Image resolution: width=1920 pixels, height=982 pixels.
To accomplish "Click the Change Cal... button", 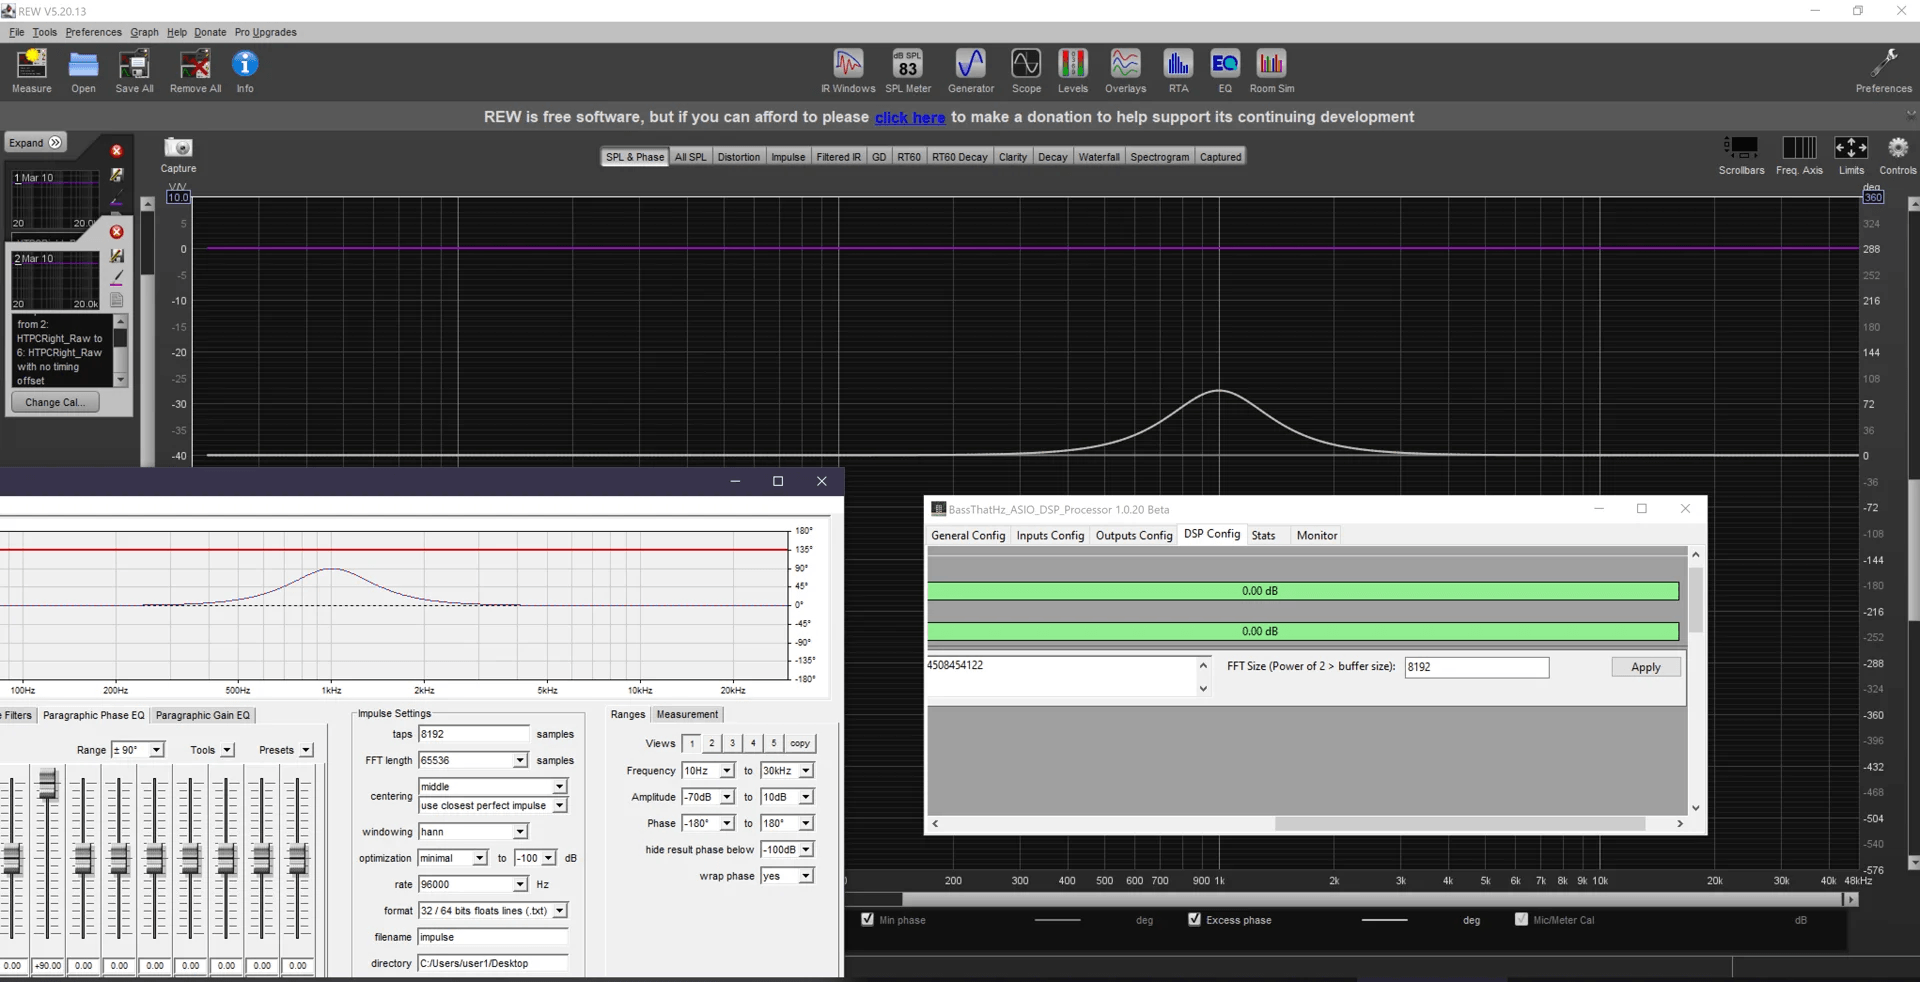I will 55,402.
